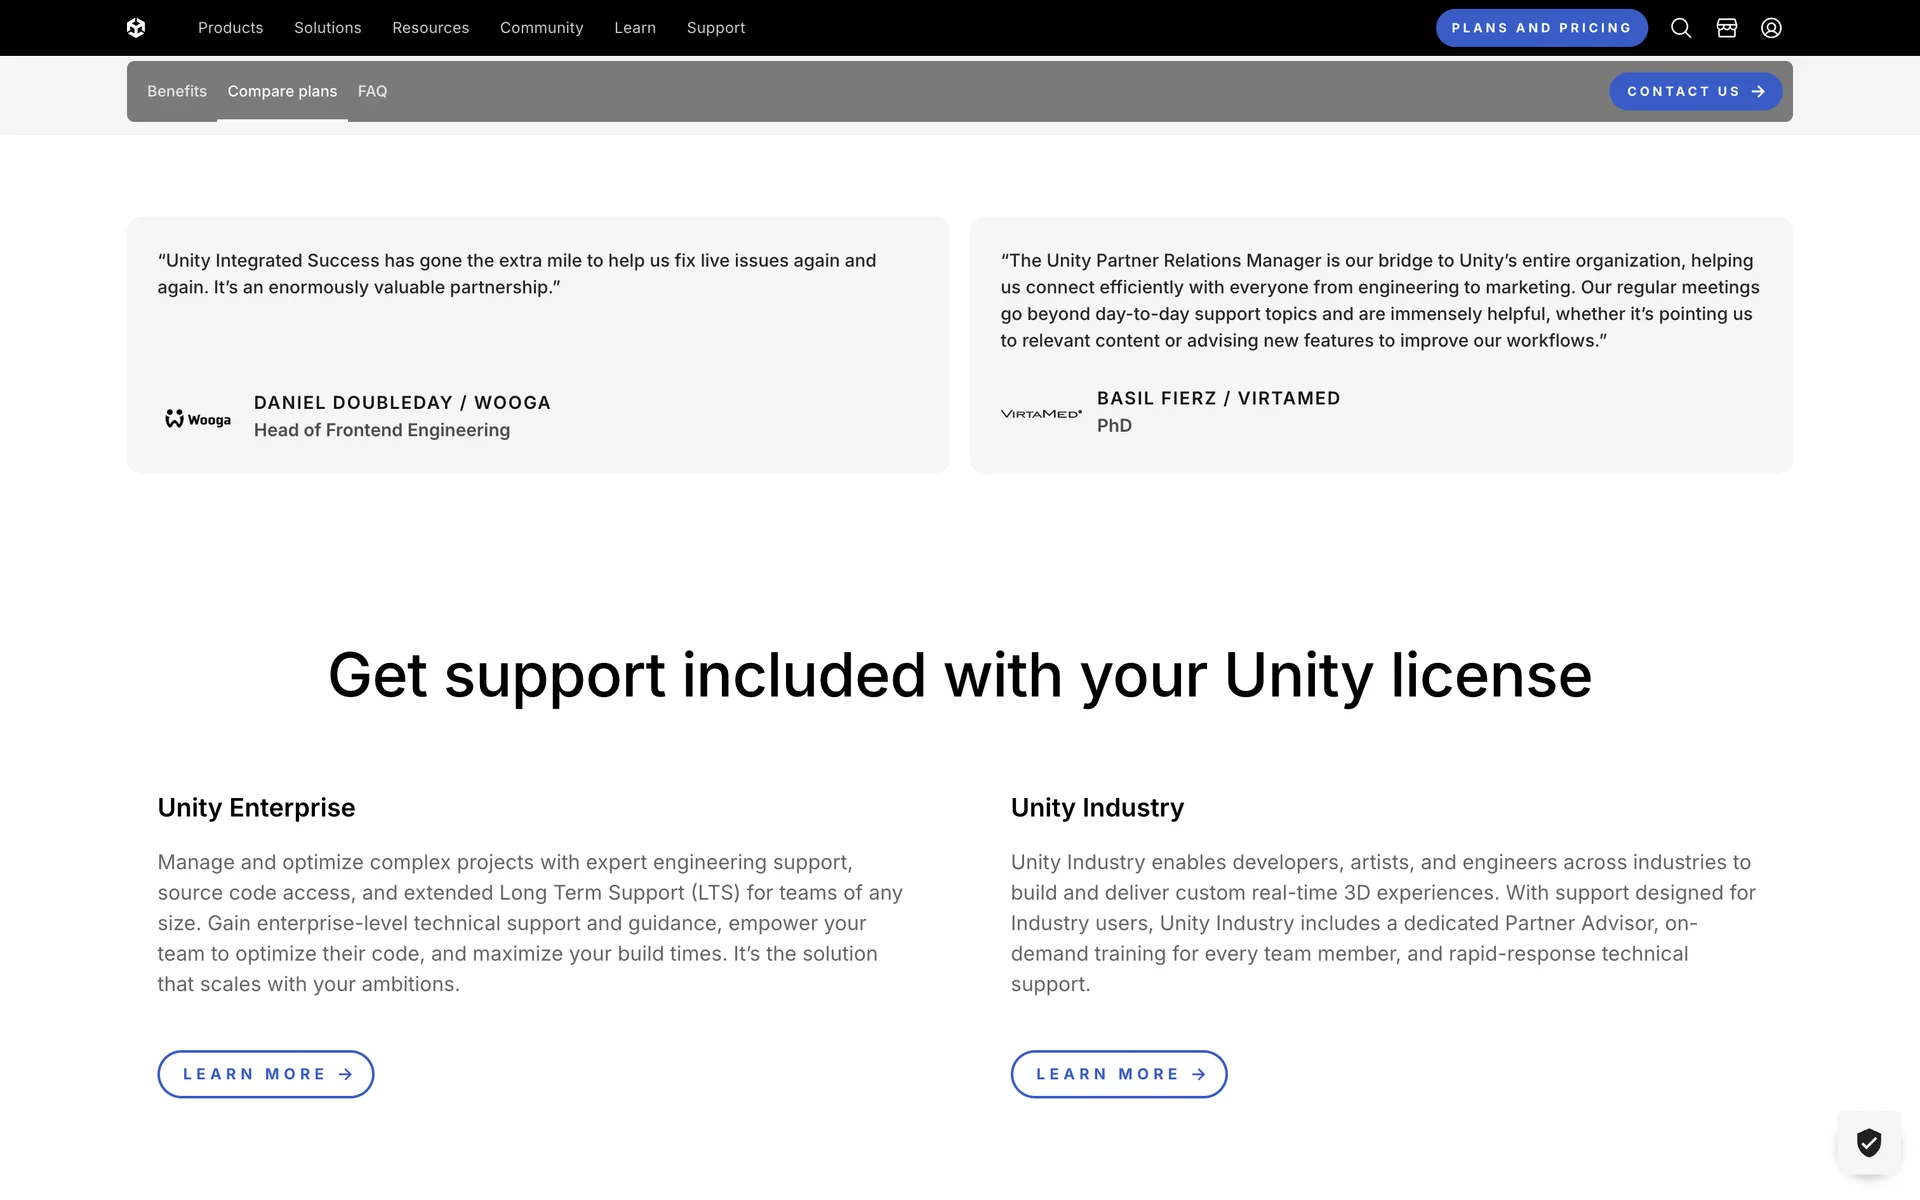The width and height of the screenshot is (1920, 1200).
Task: Expand the Resources menu
Action: 430,28
